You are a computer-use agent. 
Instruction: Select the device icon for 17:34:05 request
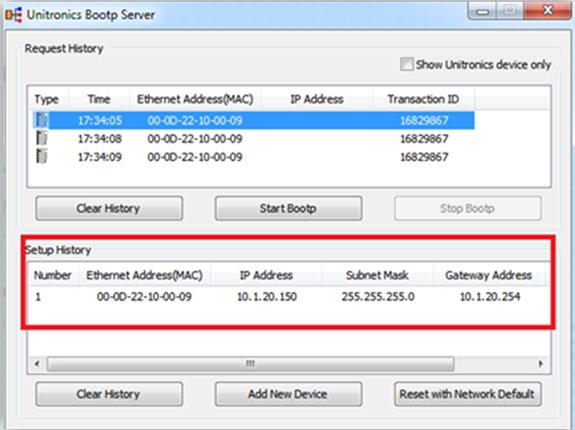42,120
